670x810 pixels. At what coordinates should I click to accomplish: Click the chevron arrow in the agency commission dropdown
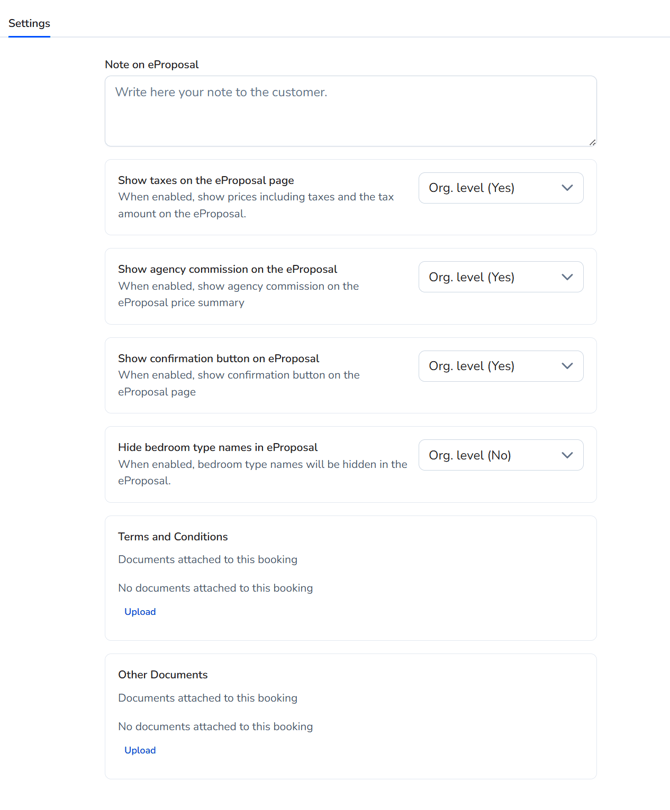(567, 277)
